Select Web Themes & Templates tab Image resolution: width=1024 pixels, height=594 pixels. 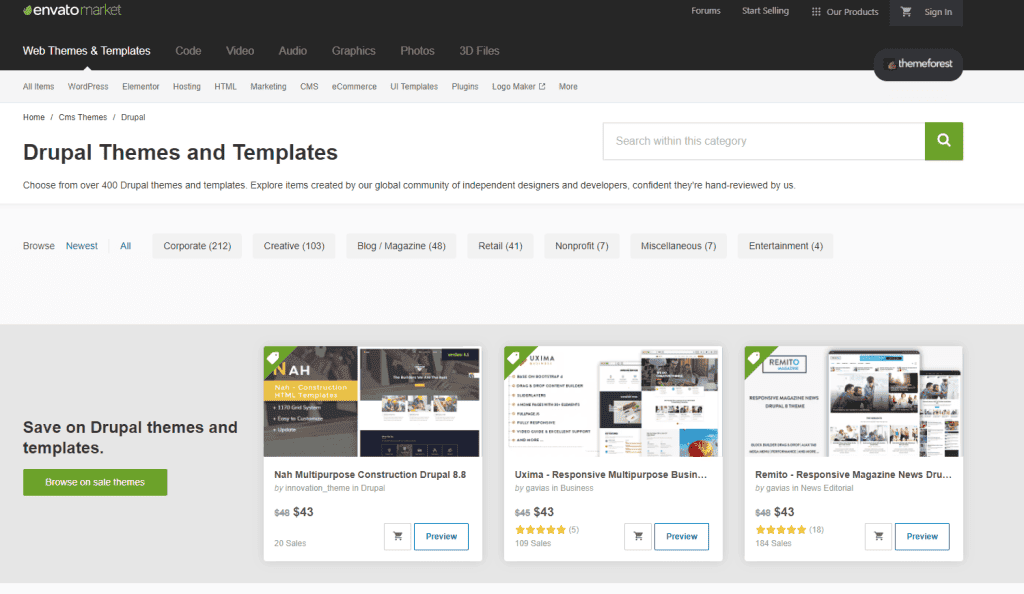[87, 51]
